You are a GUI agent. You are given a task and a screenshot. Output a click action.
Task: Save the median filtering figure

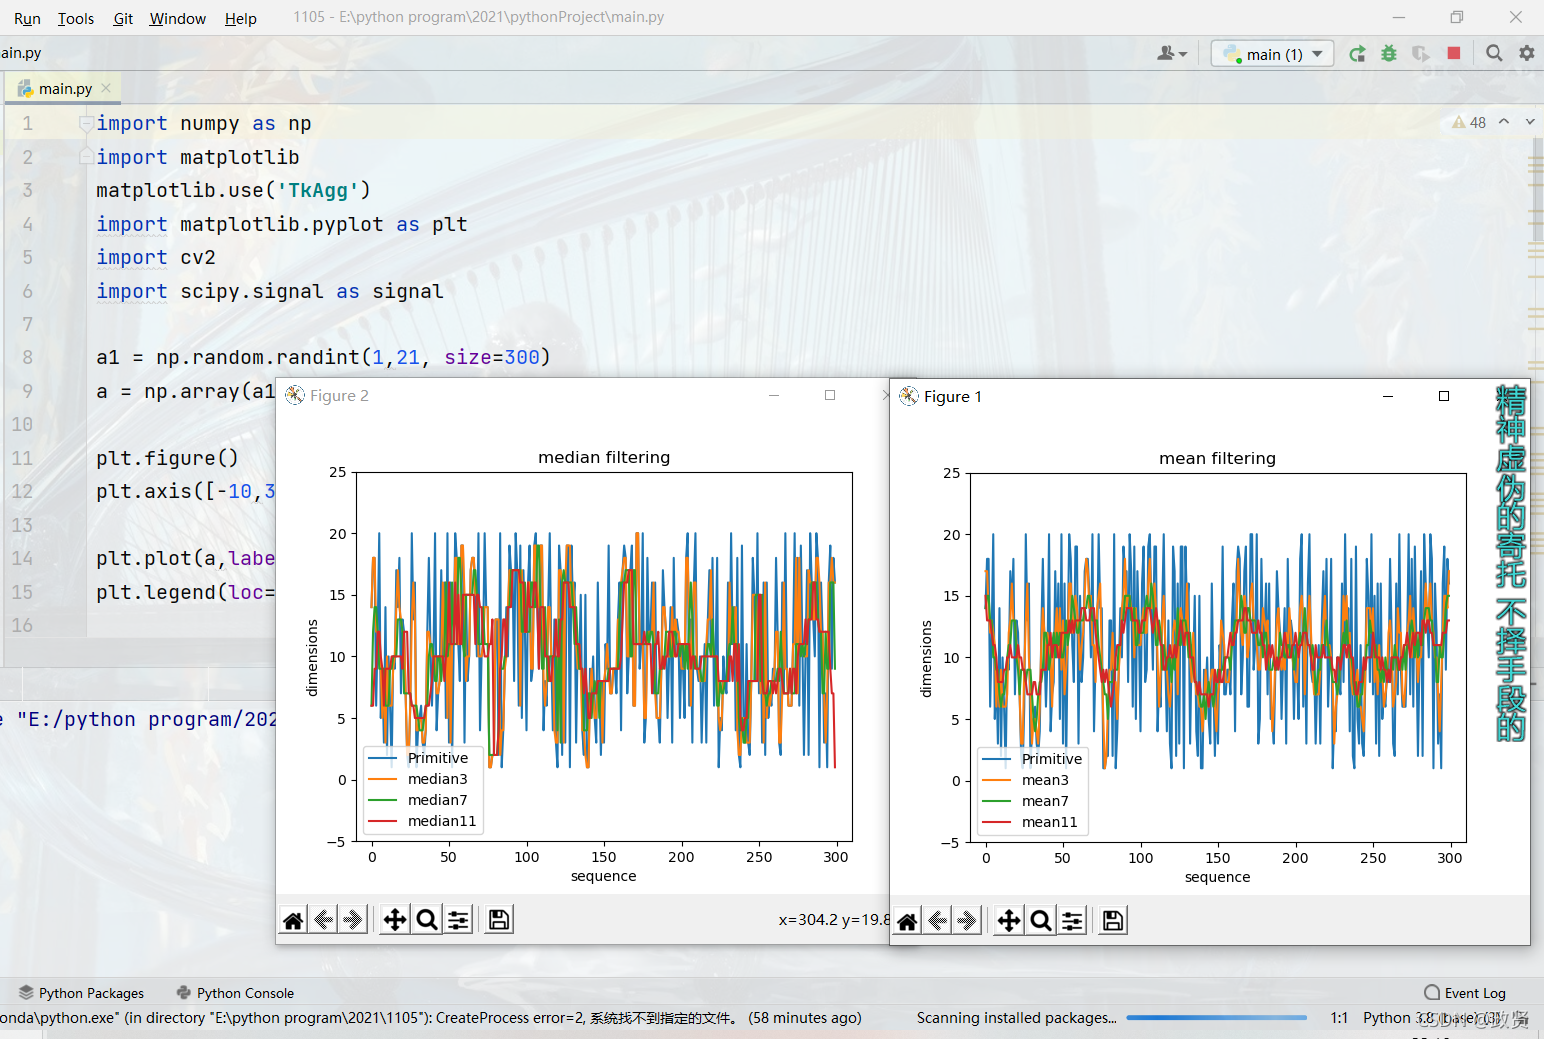[x=497, y=919]
